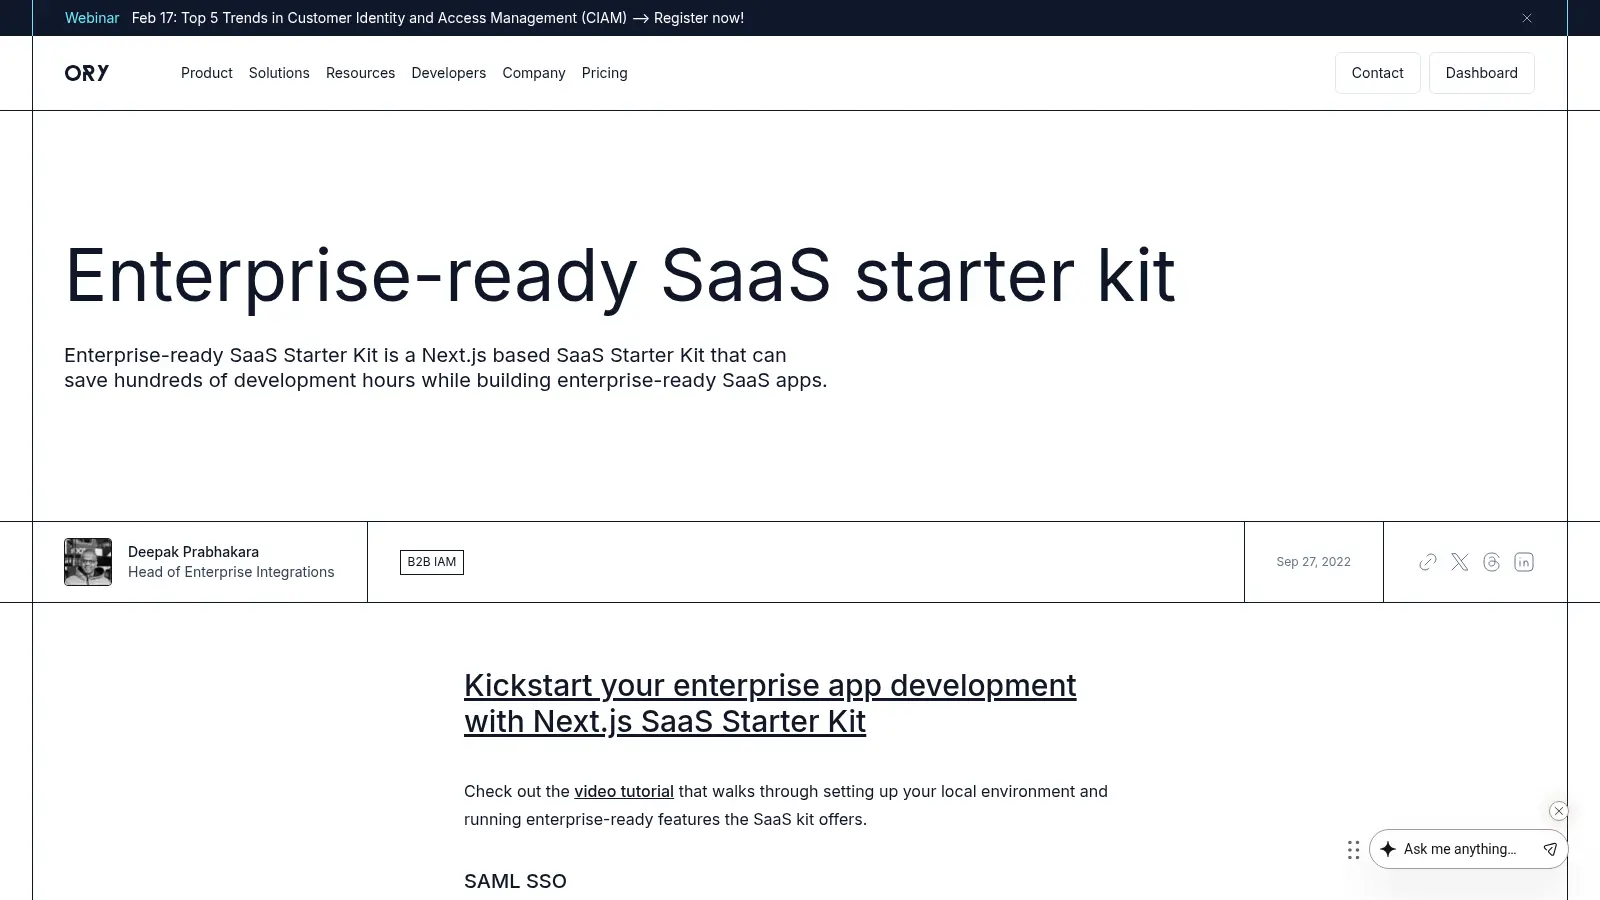The height and width of the screenshot is (900, 1600).
Task: Share the article on X
Action: point(1460,562)
